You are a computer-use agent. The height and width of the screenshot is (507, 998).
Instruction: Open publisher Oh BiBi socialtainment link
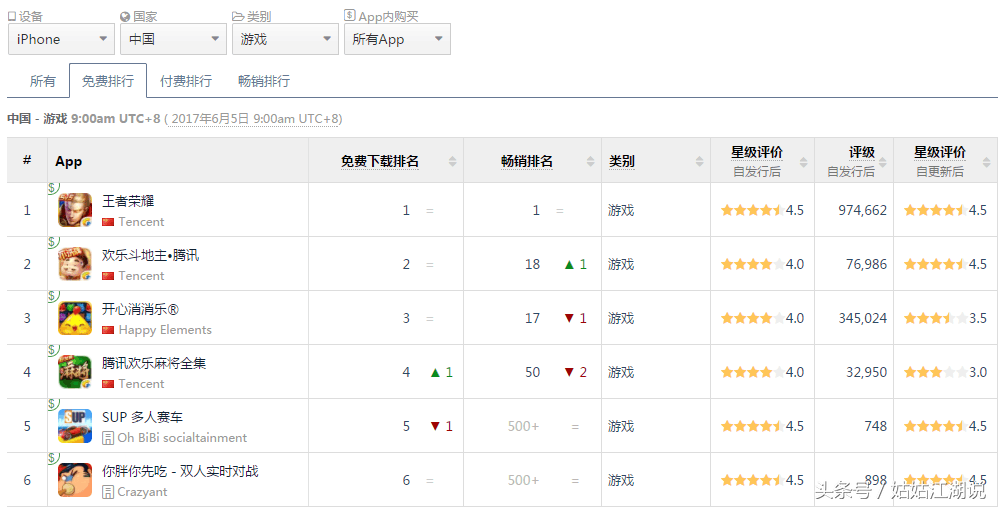pos(182,438)
